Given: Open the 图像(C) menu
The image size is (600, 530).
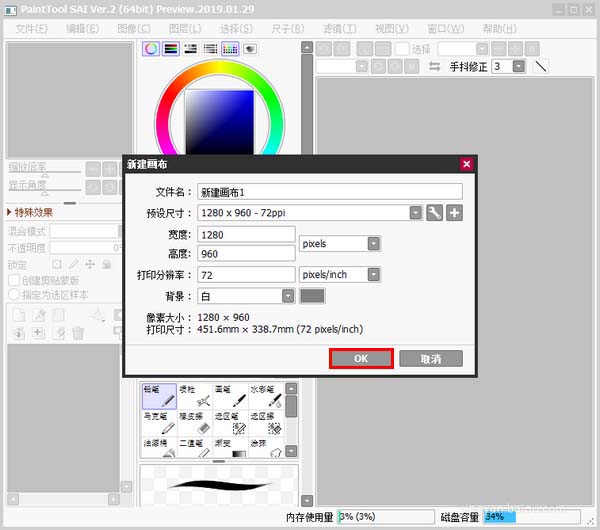Looking at the screenshot, I should pyautogui.click(x=134, y=29).
